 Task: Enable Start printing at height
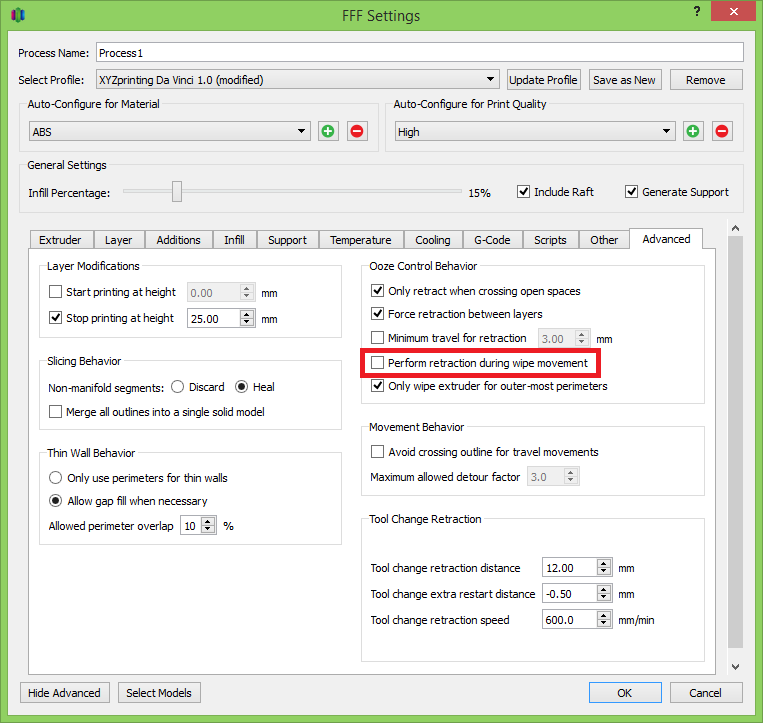(x=55, y=292)
